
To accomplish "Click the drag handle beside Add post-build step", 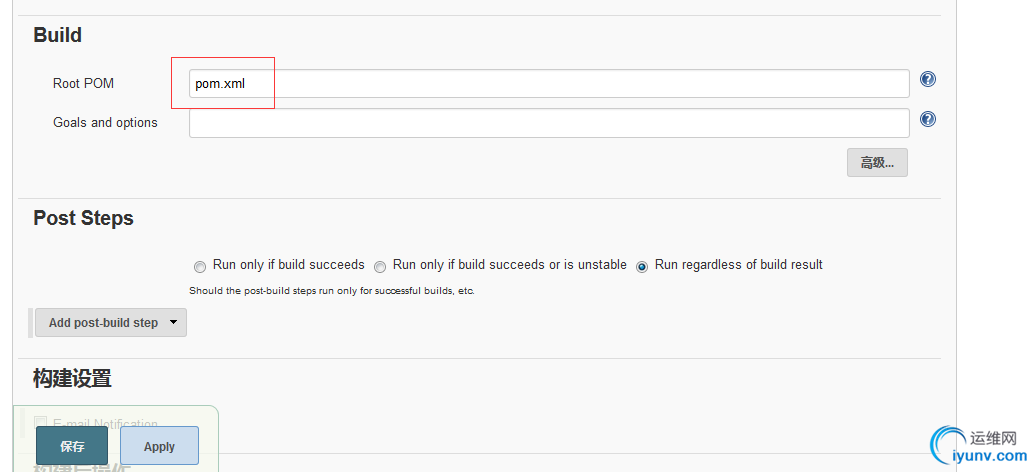I will 30,323.
